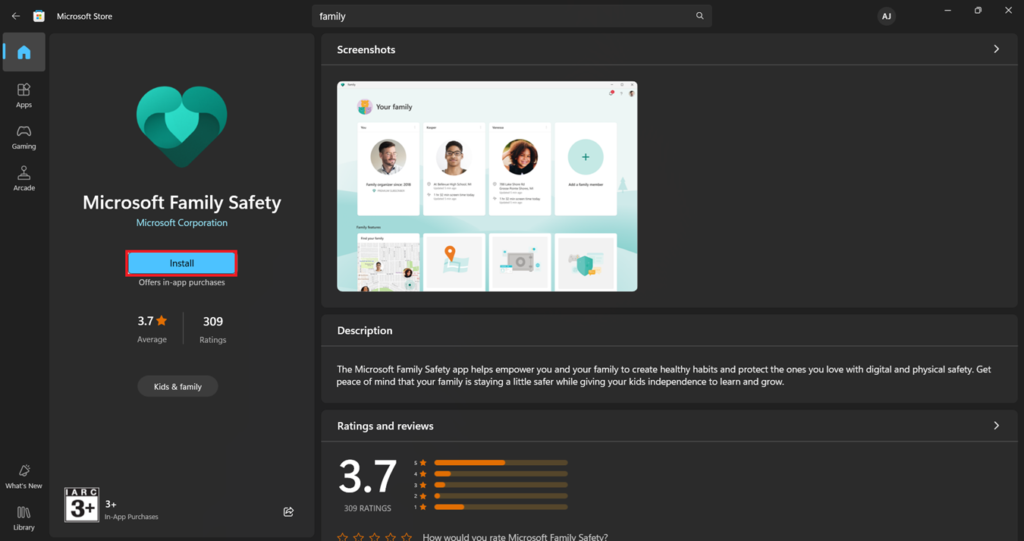
Task: Rate the app five stars
Action: click(406, 537)
